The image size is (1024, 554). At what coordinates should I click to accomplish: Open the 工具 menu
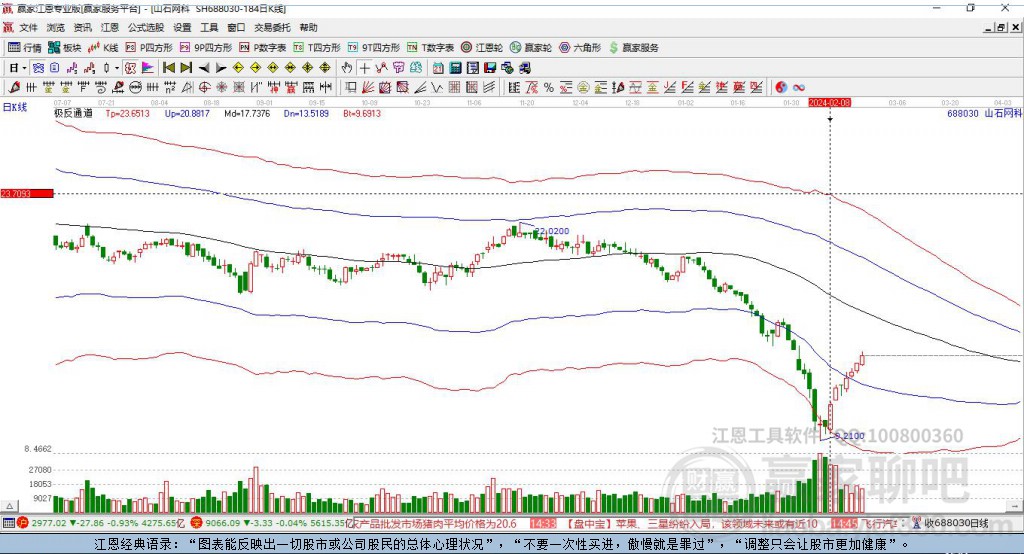[x=209, y=27]
